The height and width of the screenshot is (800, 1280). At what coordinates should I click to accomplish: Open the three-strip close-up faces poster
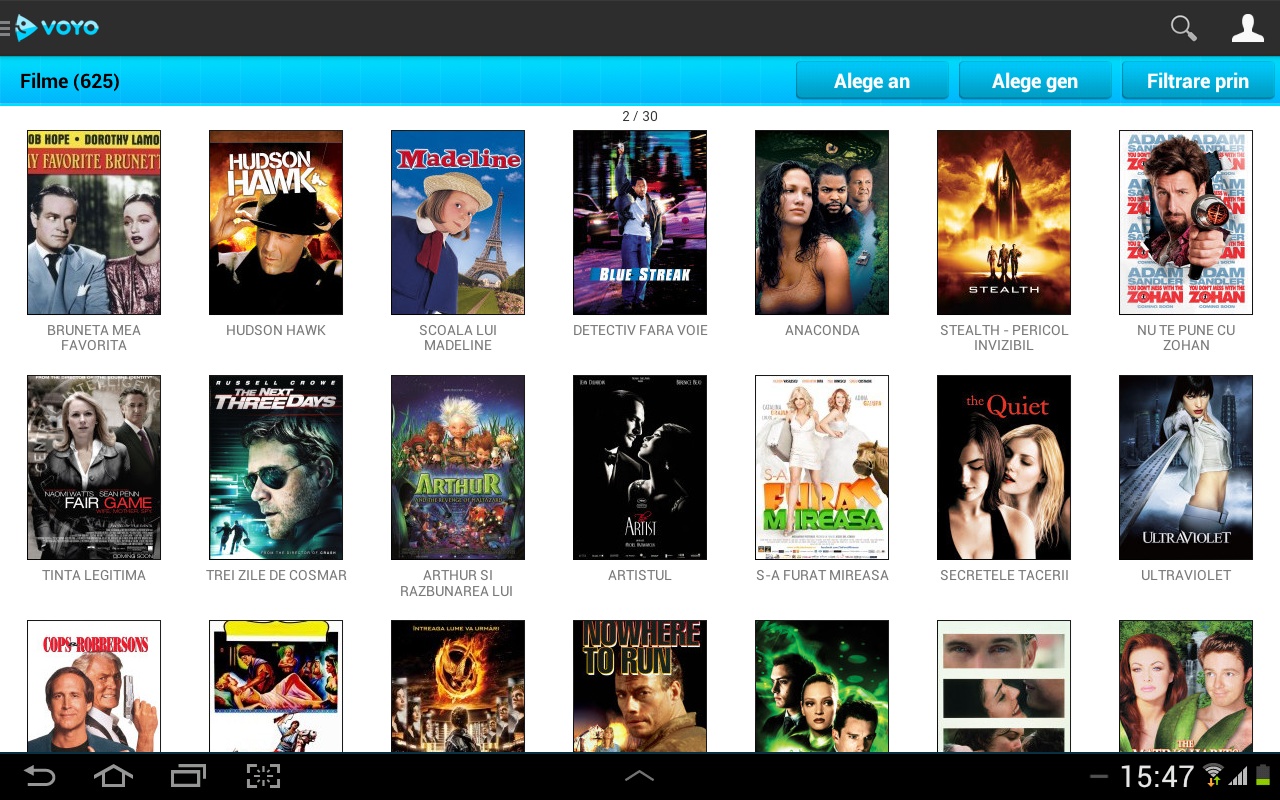pos(1004,686)
